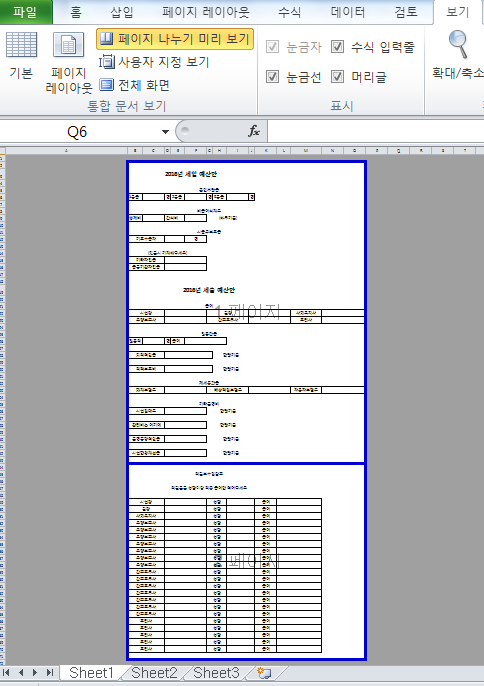Click 페이지 나누기 미리 보기 button
Screen dimensions: 484x686
175,39
